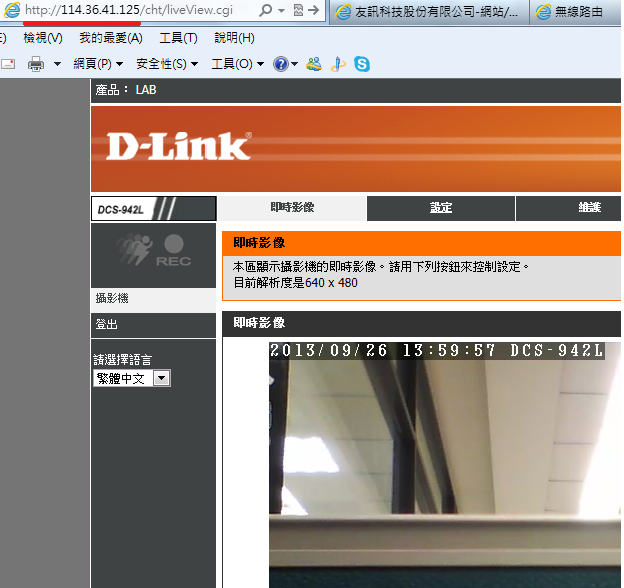Select the 即時影像 top navigation tab
Screen dimensions: 624x588
point(292,208)
